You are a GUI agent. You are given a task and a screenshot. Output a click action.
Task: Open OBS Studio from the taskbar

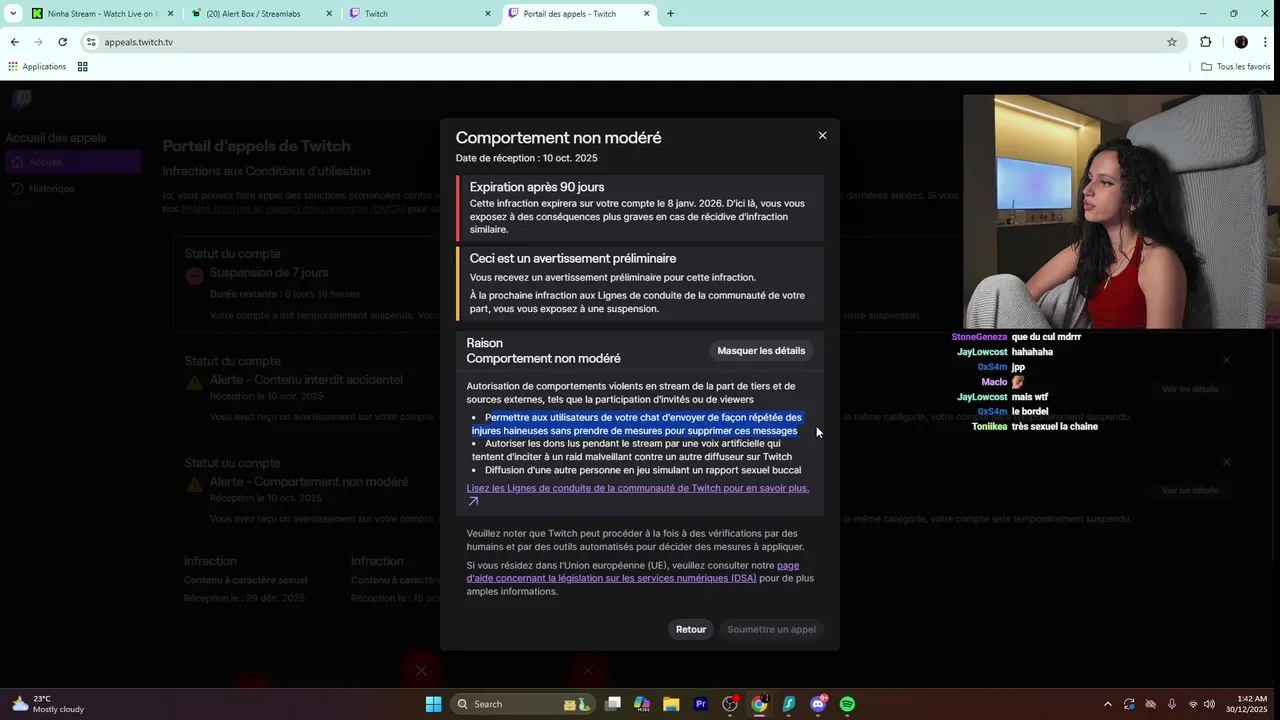pos(730,704)
